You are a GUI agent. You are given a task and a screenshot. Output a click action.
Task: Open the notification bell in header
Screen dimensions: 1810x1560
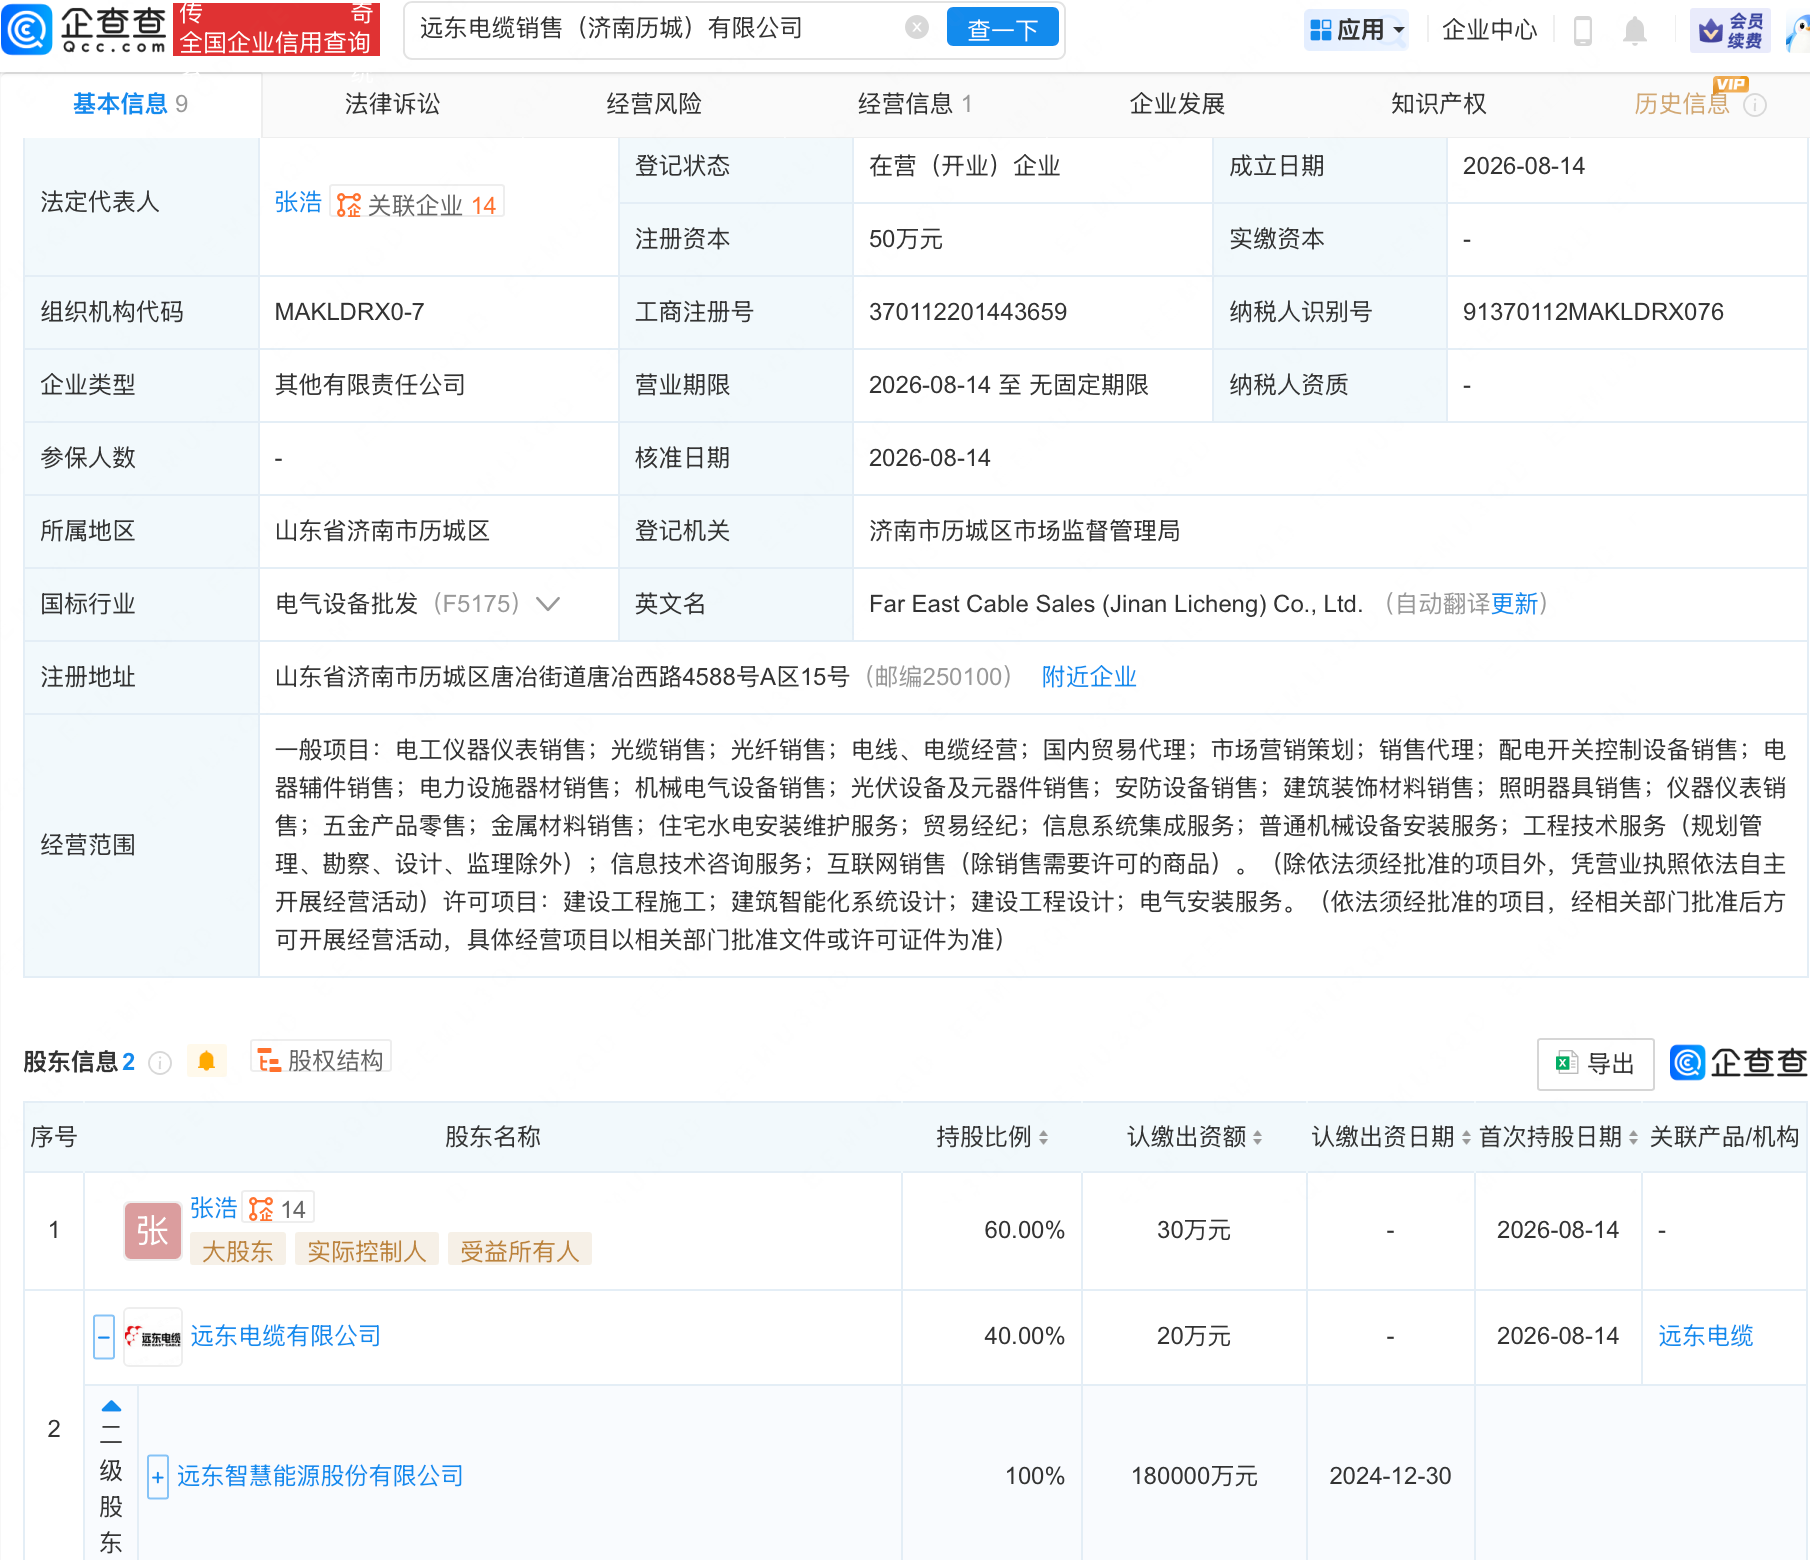(x=1635, y=30)
